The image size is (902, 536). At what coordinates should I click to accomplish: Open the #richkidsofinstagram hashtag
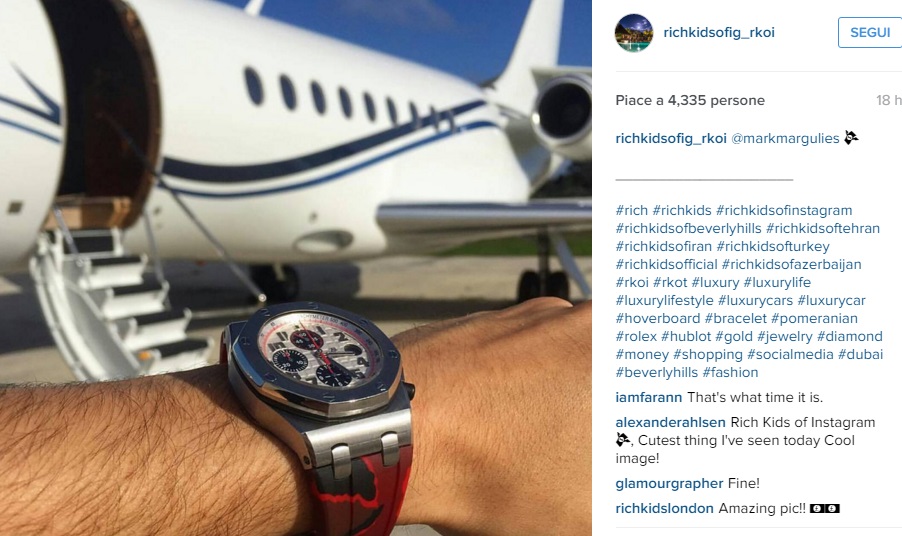tap(783, 210)
